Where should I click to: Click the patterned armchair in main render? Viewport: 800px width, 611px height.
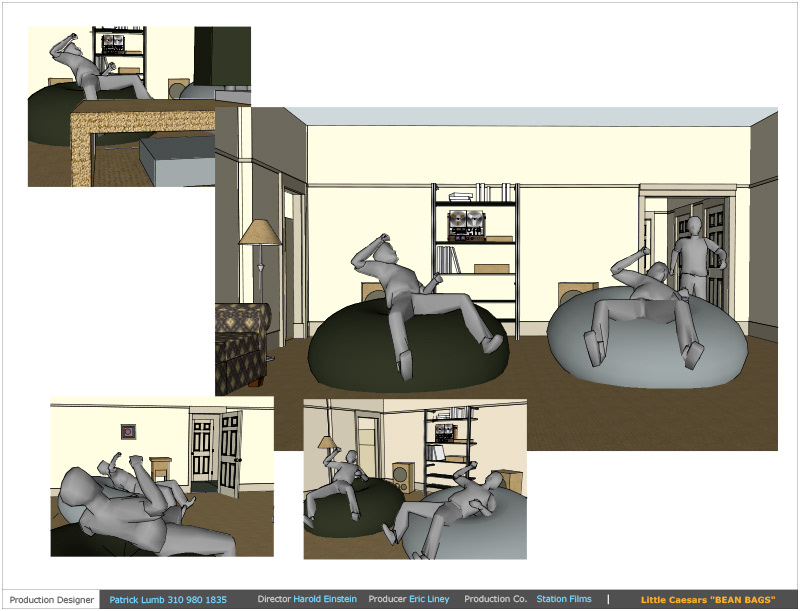[x=242, y=349]
